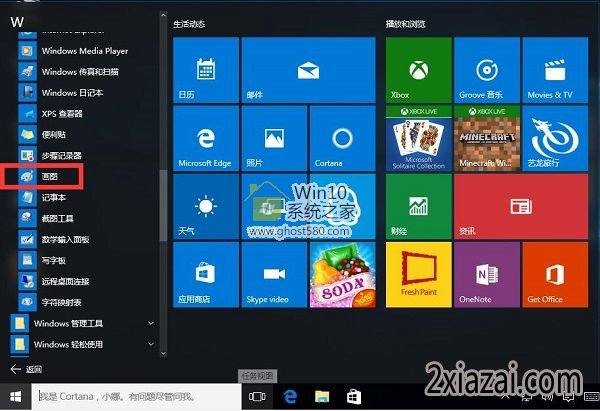Image resolution: width=600 pixels, height=411 pixels.
Task: Open 艺龙旅行 travel tile
Action: [x=555, y=138]
